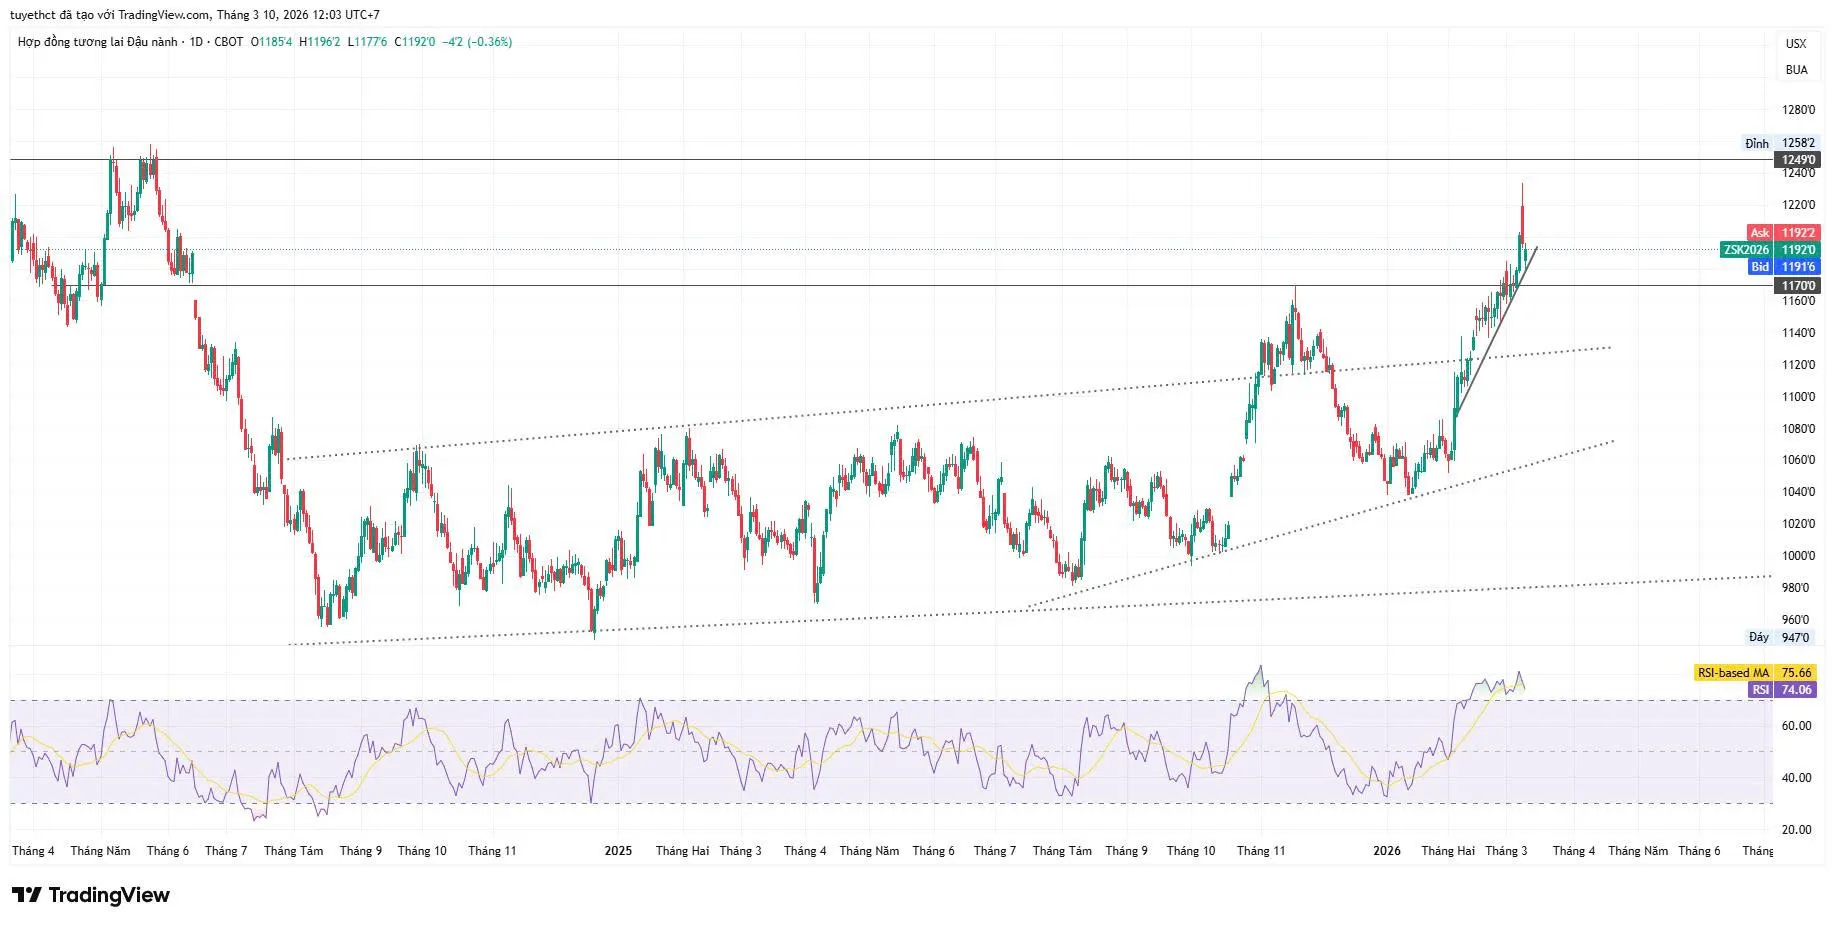
Task: Click the 1280'0 level on the price scale
Action: [1798, 110]
